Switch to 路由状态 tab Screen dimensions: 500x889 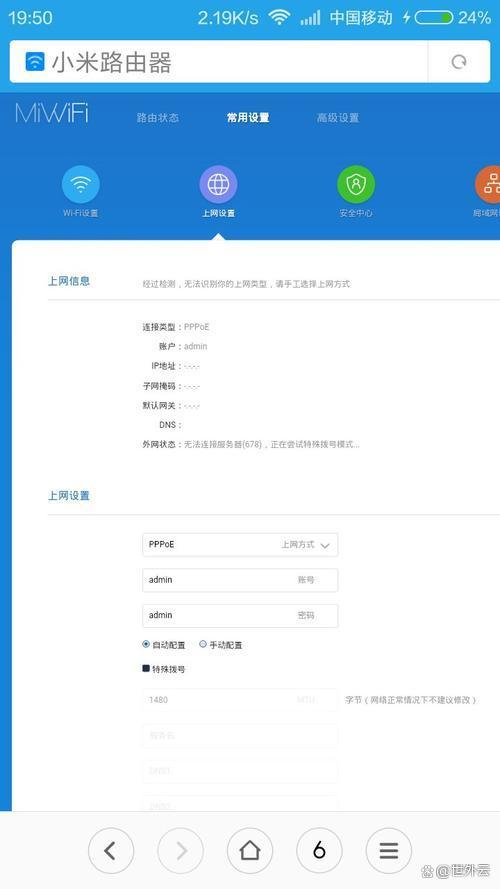pyautogui.click(x=158, y=118)
